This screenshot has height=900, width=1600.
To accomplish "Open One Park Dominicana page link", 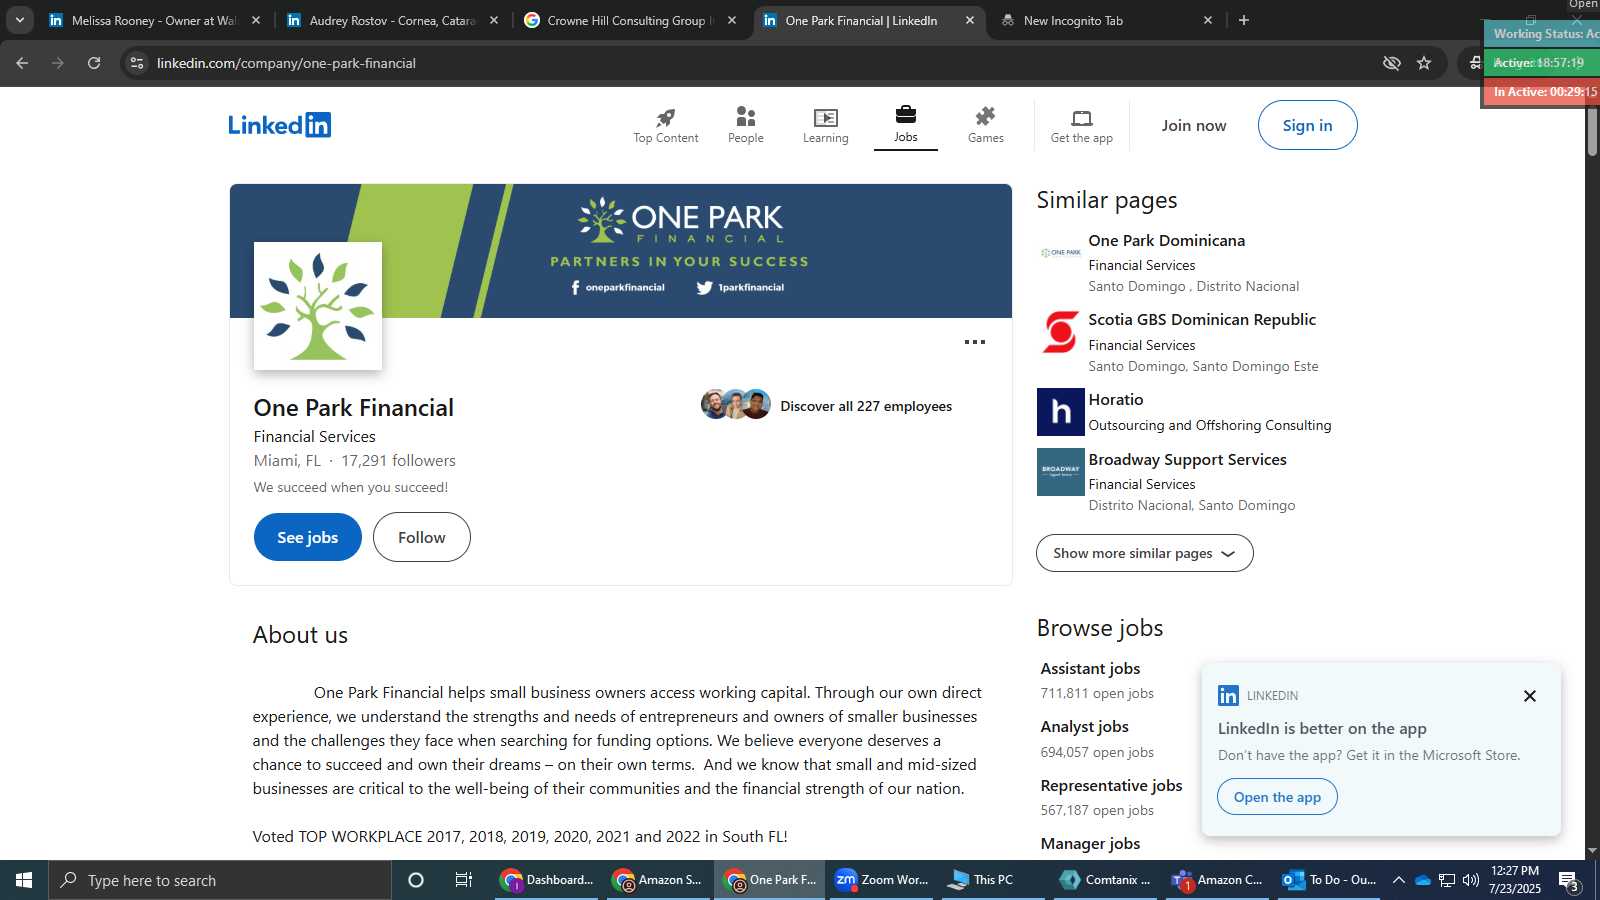I will click(x=1167, y=241).
